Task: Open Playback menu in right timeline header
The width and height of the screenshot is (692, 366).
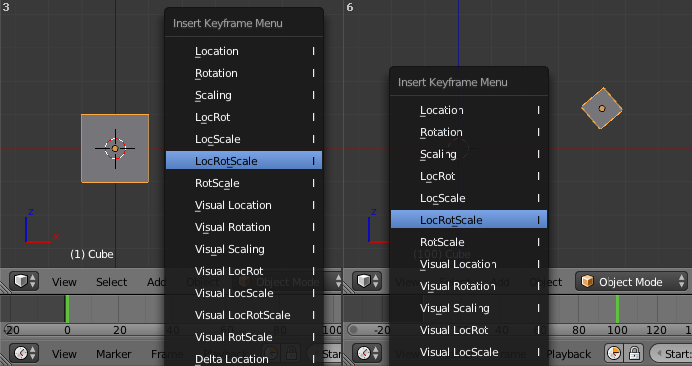Action: click(x=568, y=354)
